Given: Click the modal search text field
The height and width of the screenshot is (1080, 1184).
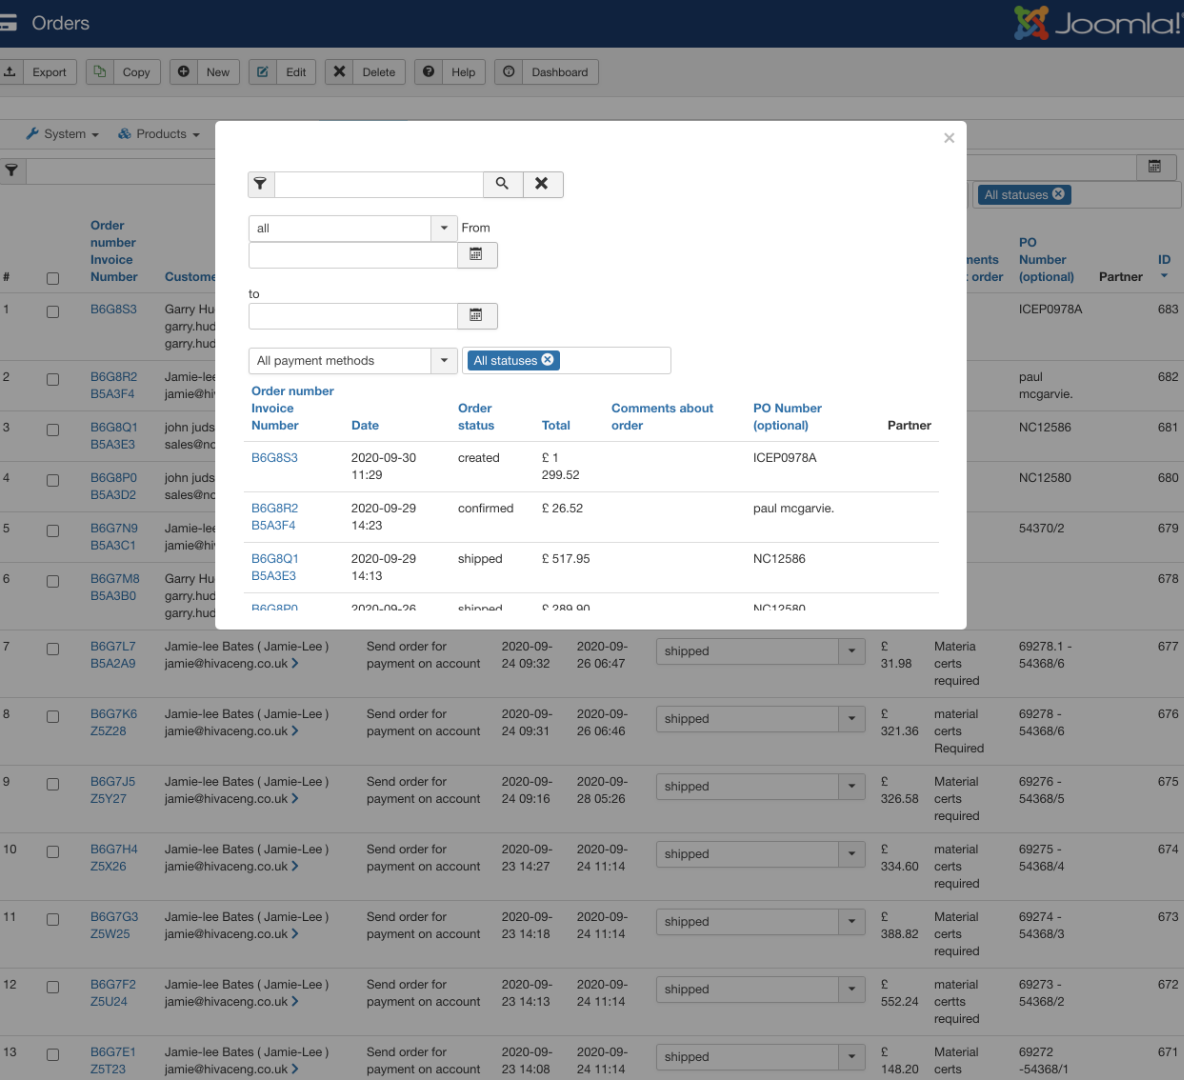Looking at the screenshot, I should point(378,184).
